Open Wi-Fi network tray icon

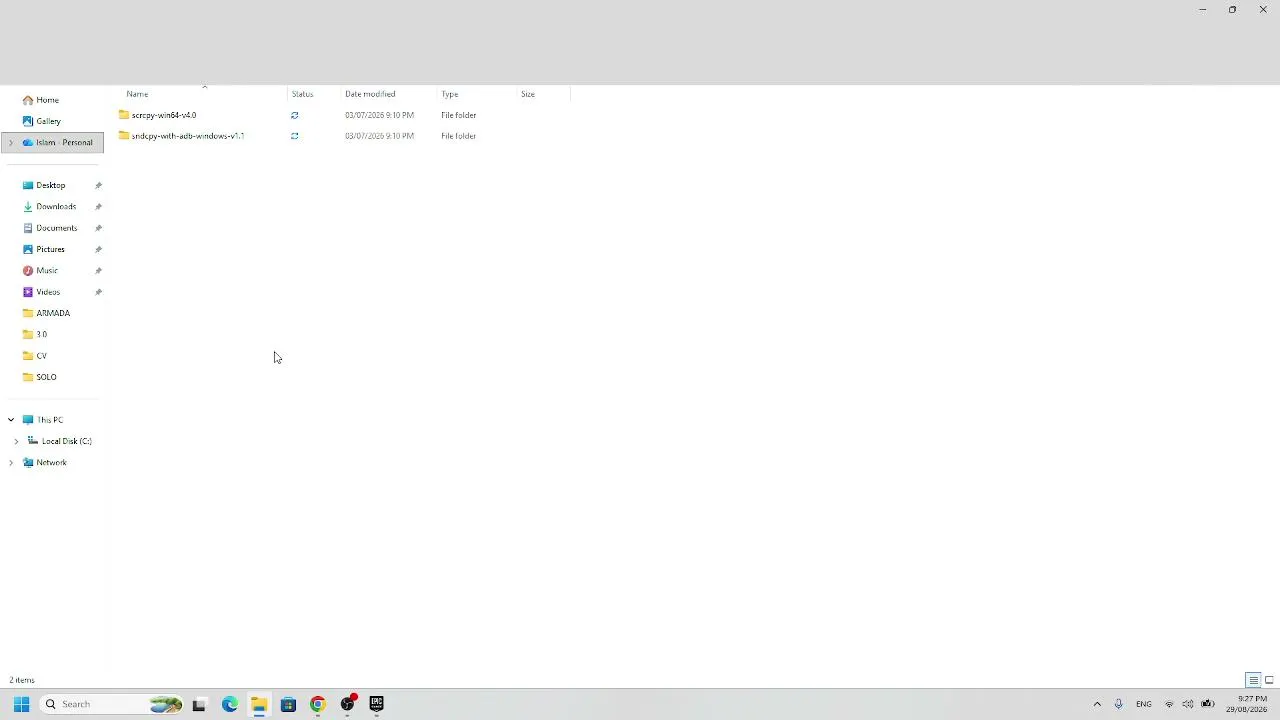coord(1169,704)
